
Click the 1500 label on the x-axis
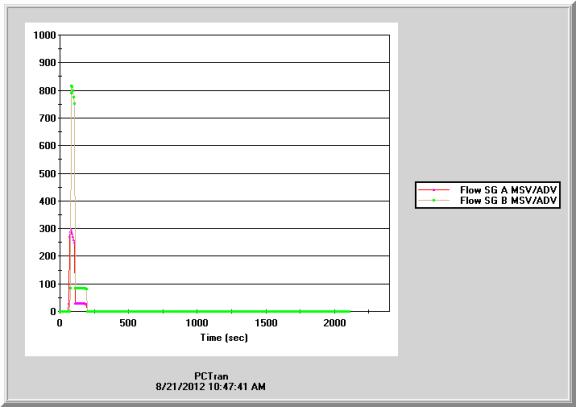266,323
